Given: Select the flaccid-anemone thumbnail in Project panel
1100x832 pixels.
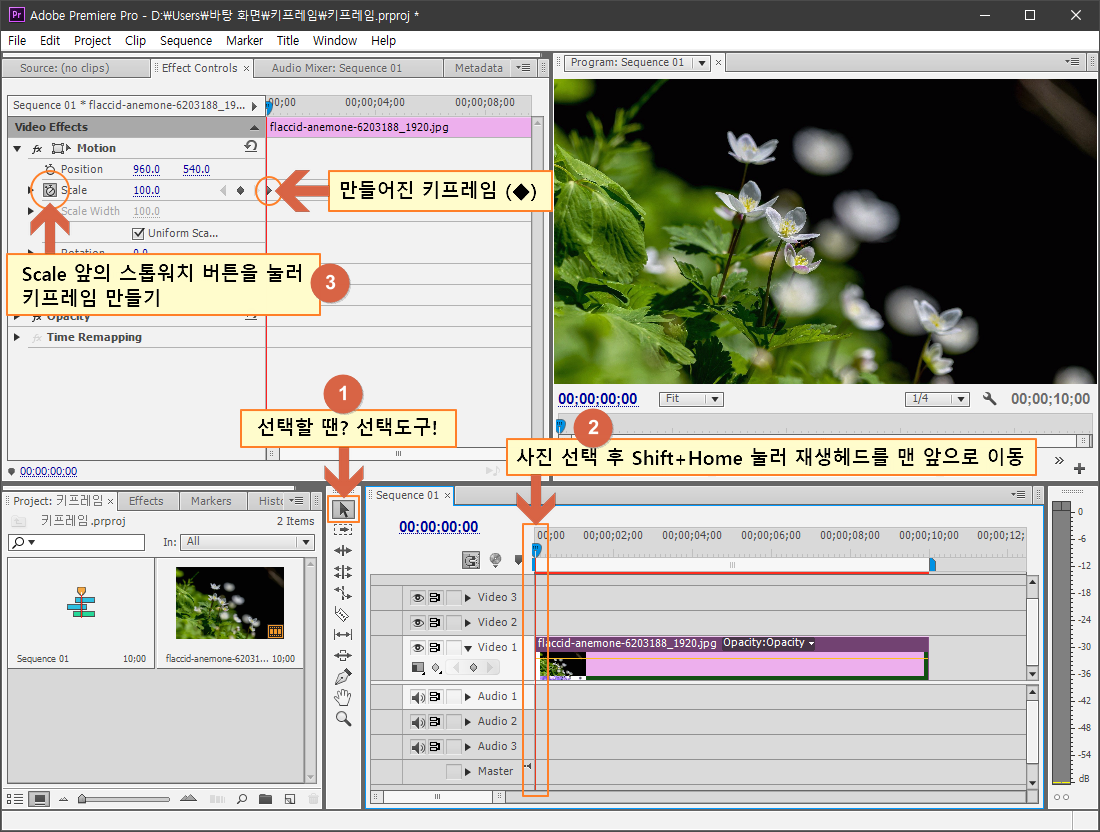Looking at the screenshot, I should click(230, 603).
